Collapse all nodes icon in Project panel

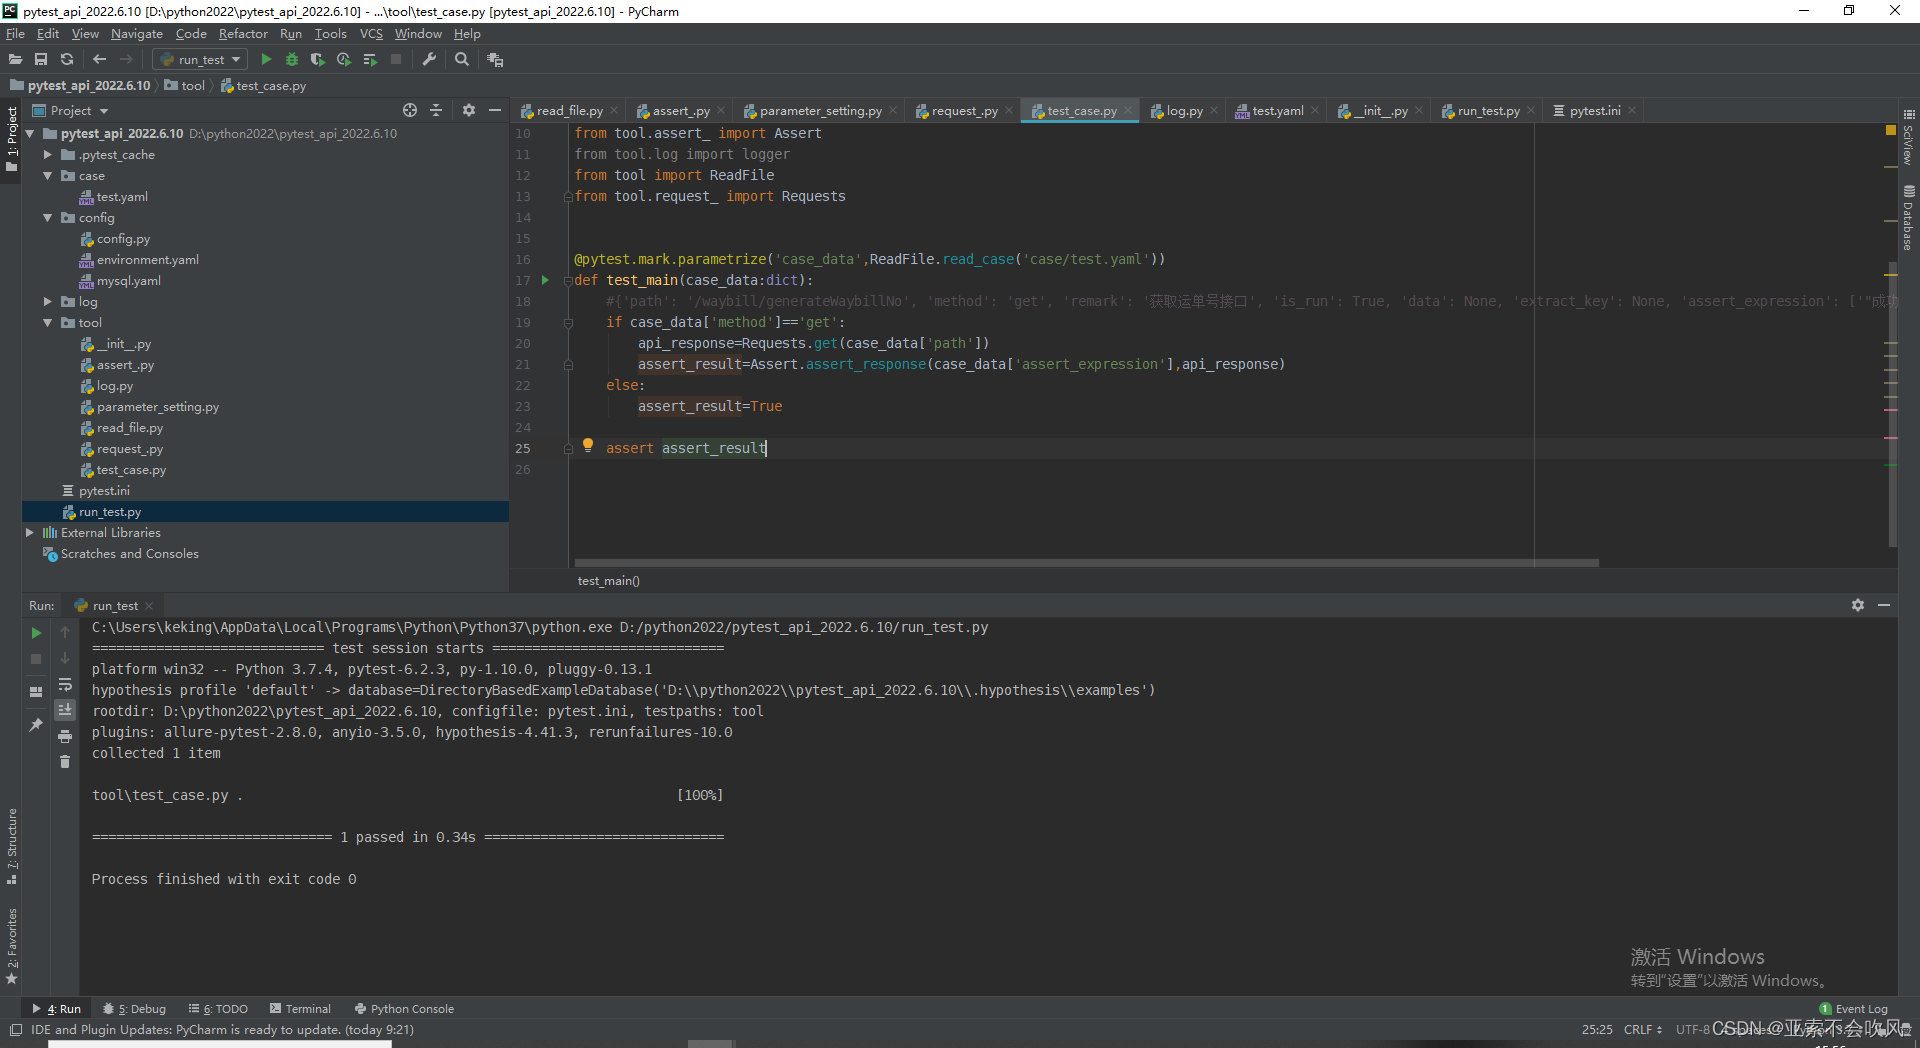(436, 110)
